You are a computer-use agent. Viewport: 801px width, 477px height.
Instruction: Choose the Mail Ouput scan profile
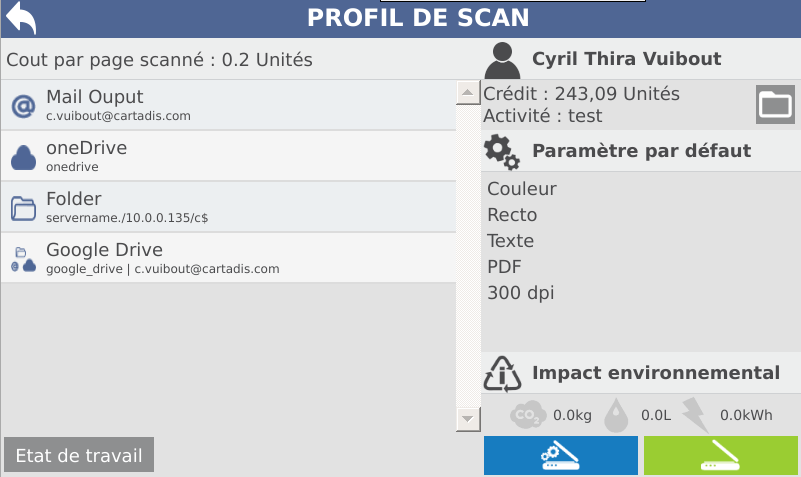click(x=228, y=105)
